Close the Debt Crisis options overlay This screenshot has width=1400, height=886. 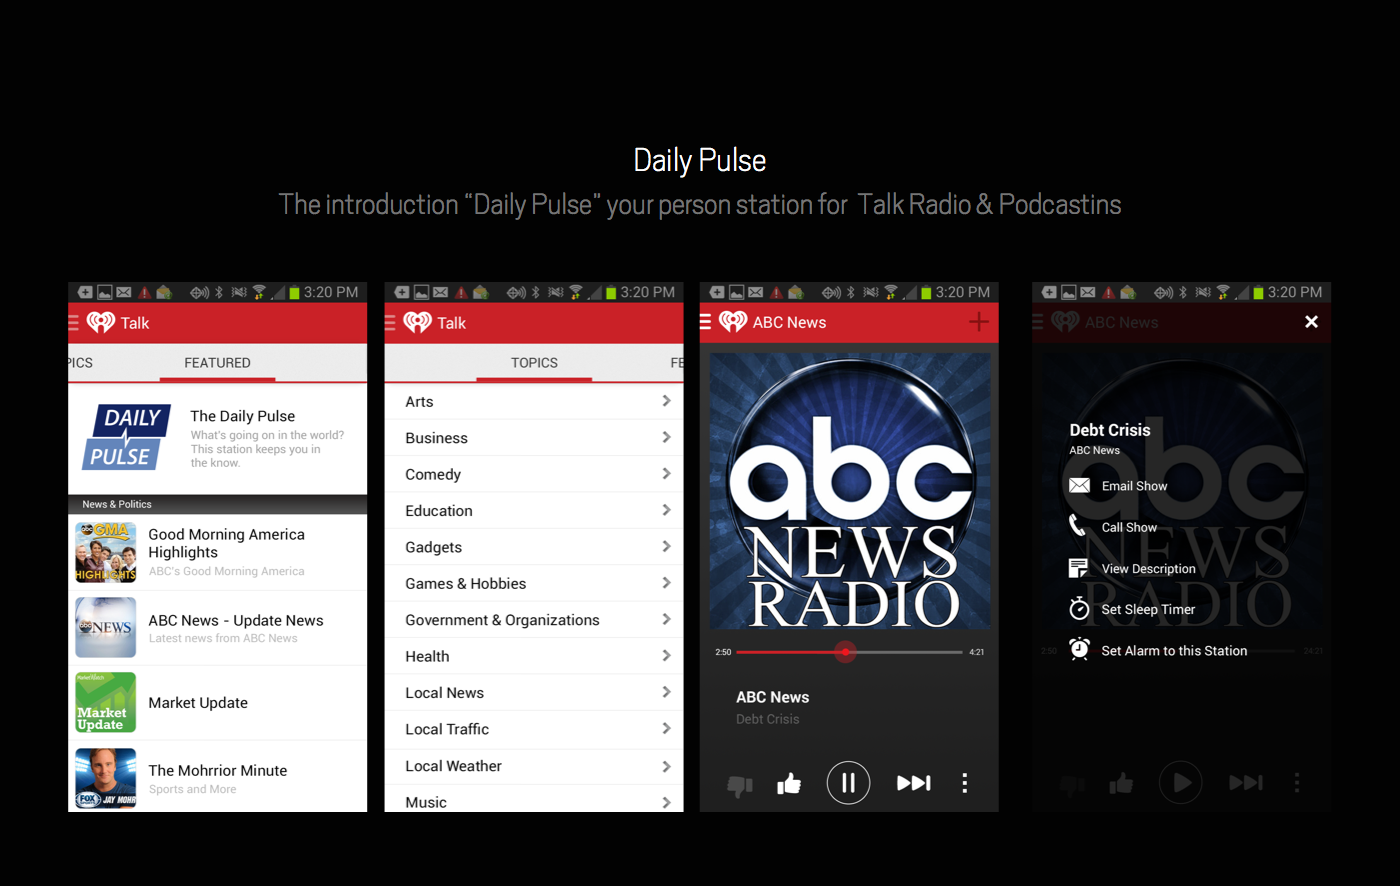[x=1311, y=322]
